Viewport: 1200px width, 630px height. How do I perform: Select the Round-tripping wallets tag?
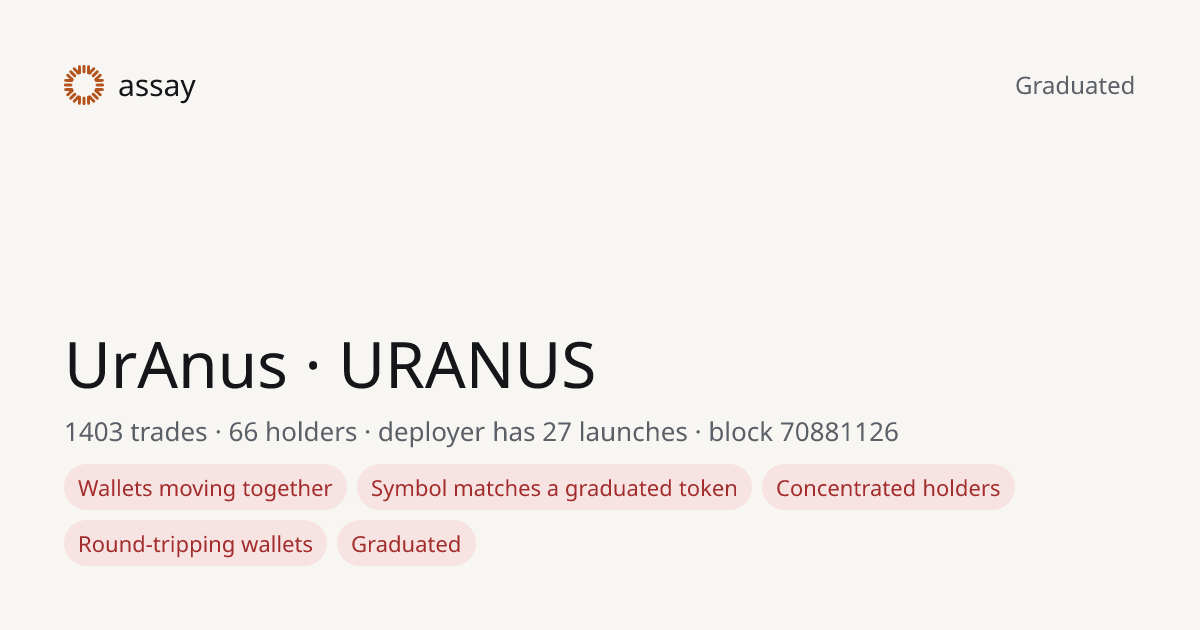pyautogui.click(x=195, y=544)
